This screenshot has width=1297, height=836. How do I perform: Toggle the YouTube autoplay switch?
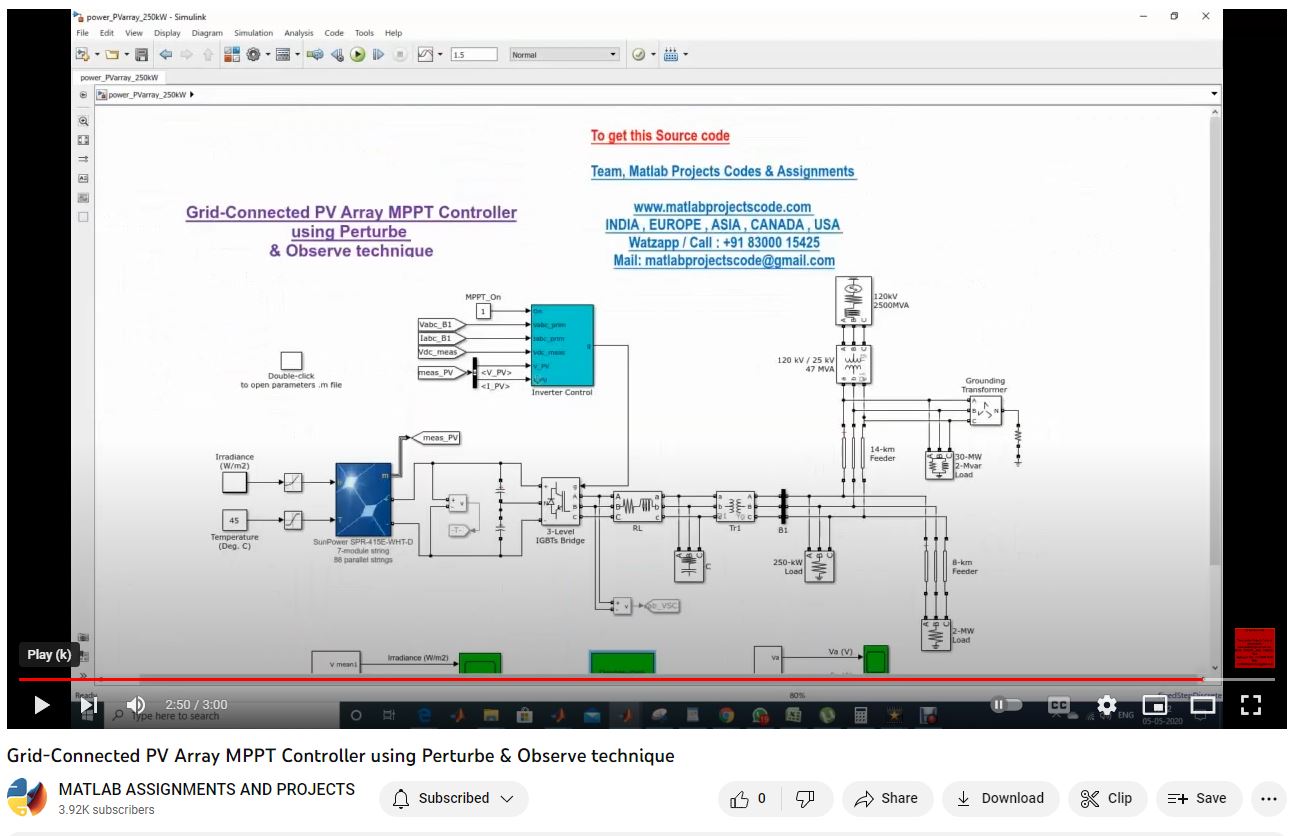1005,705
